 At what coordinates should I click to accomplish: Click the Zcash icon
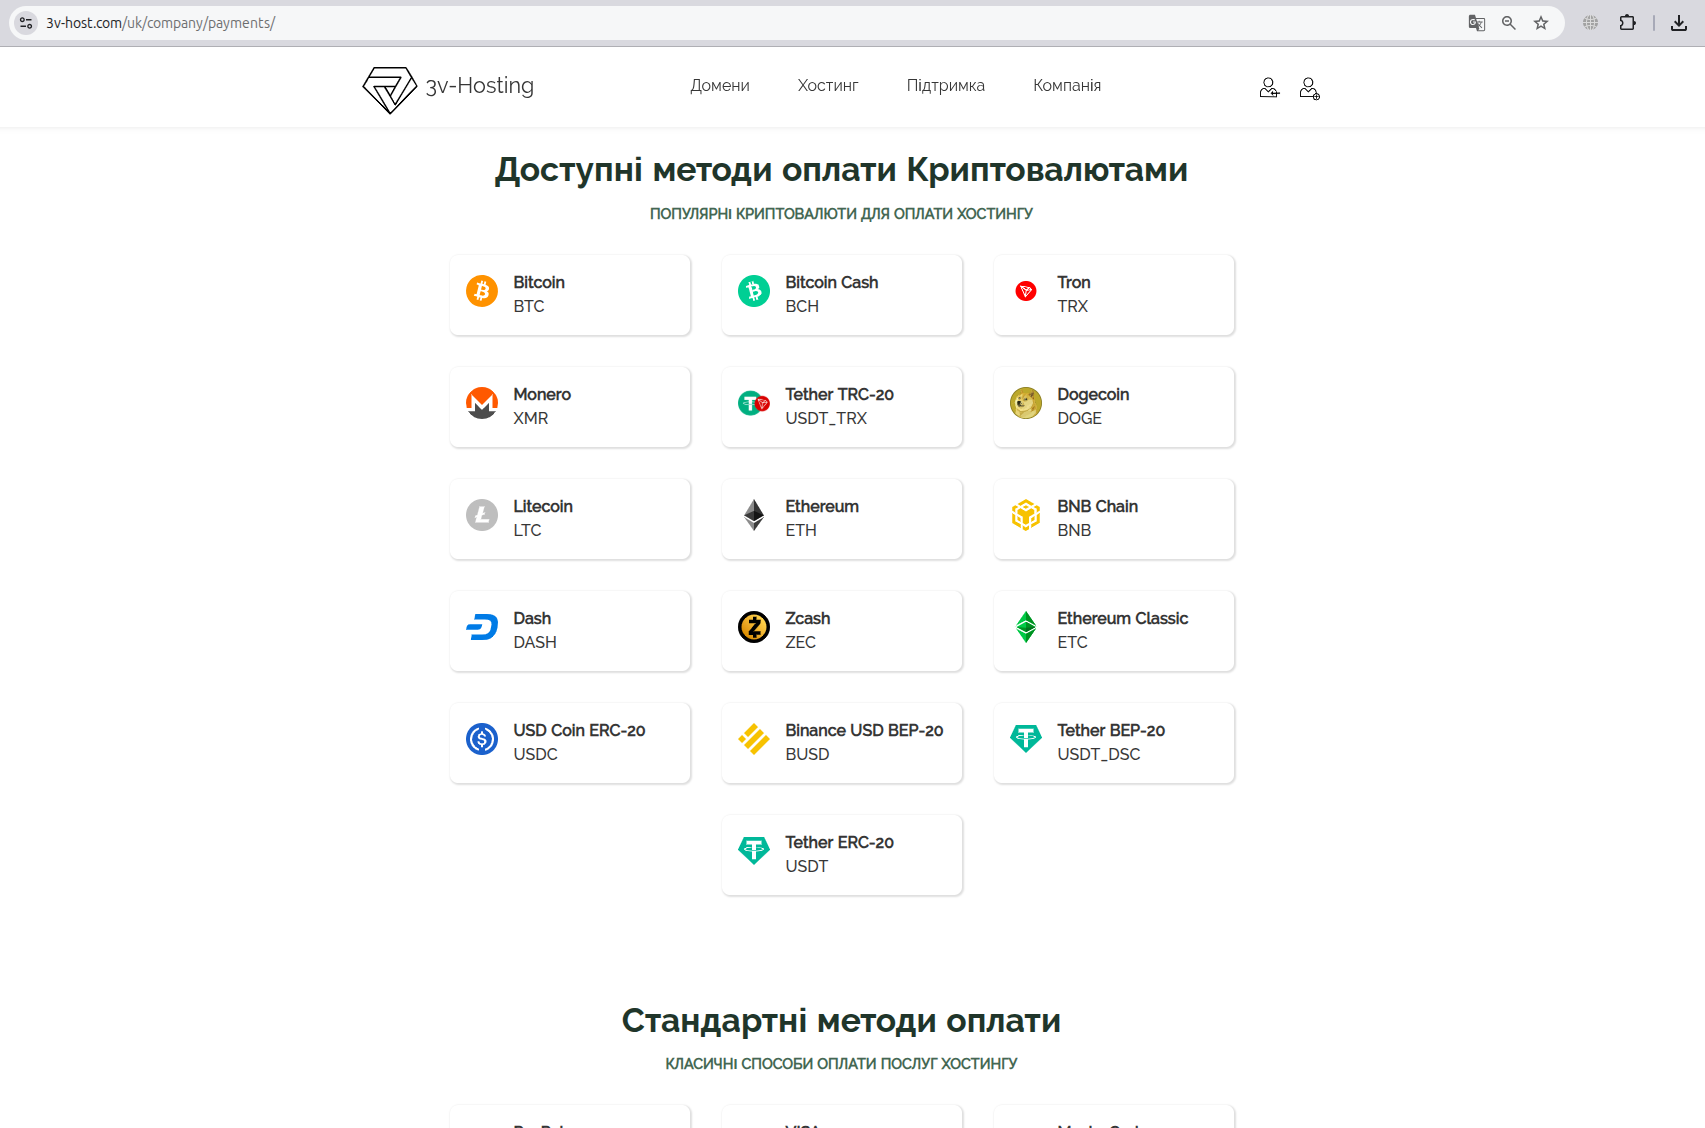pyautogui.click(x=754, y=627)
